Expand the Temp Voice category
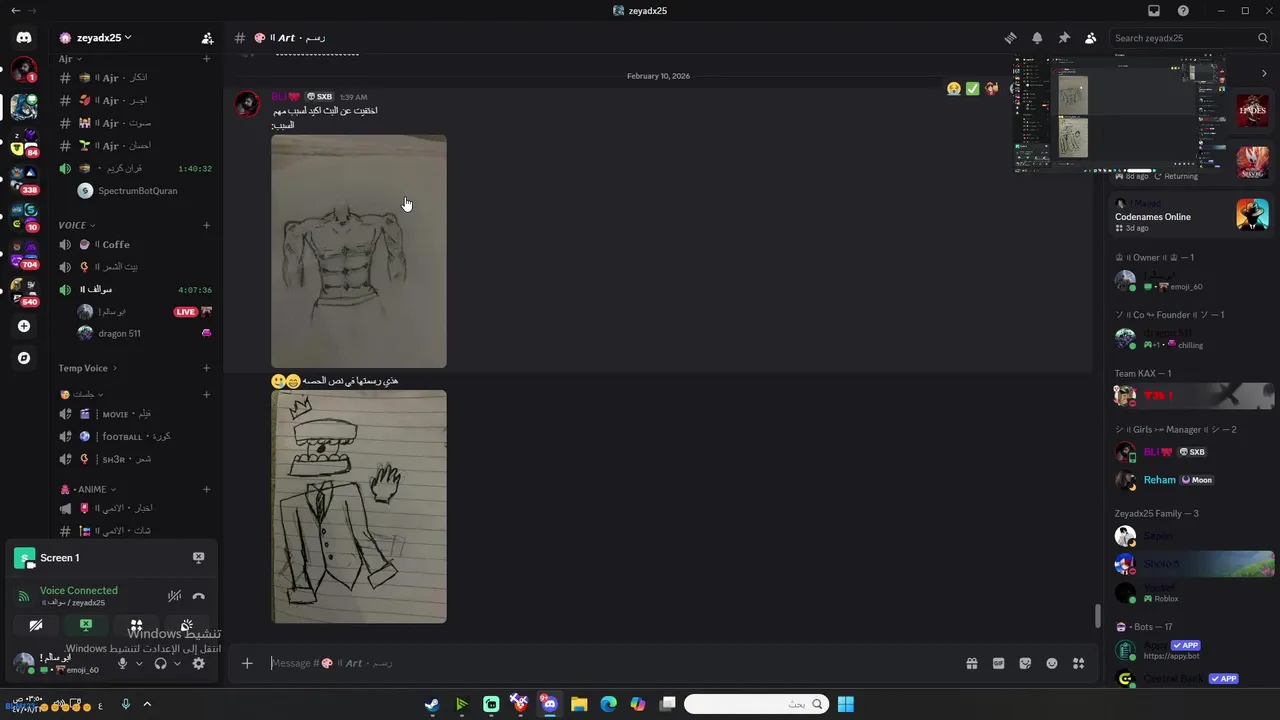Viewport: 1280px width, 720px height. [x=87, y=368]
